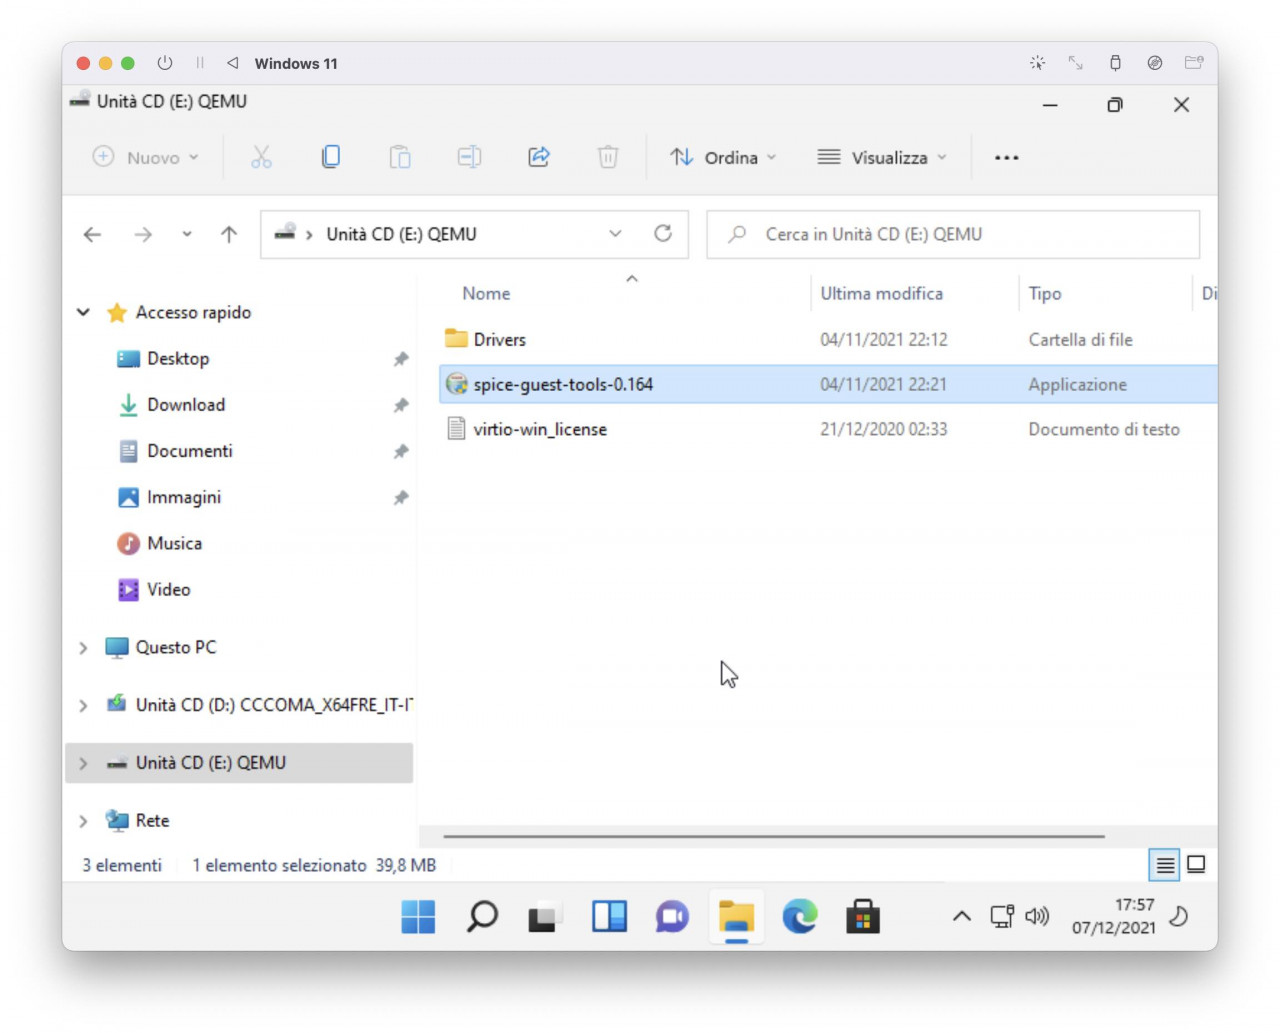Click the Share icon in toolbar
1280x1033 pixels.
tap(539, 157)
